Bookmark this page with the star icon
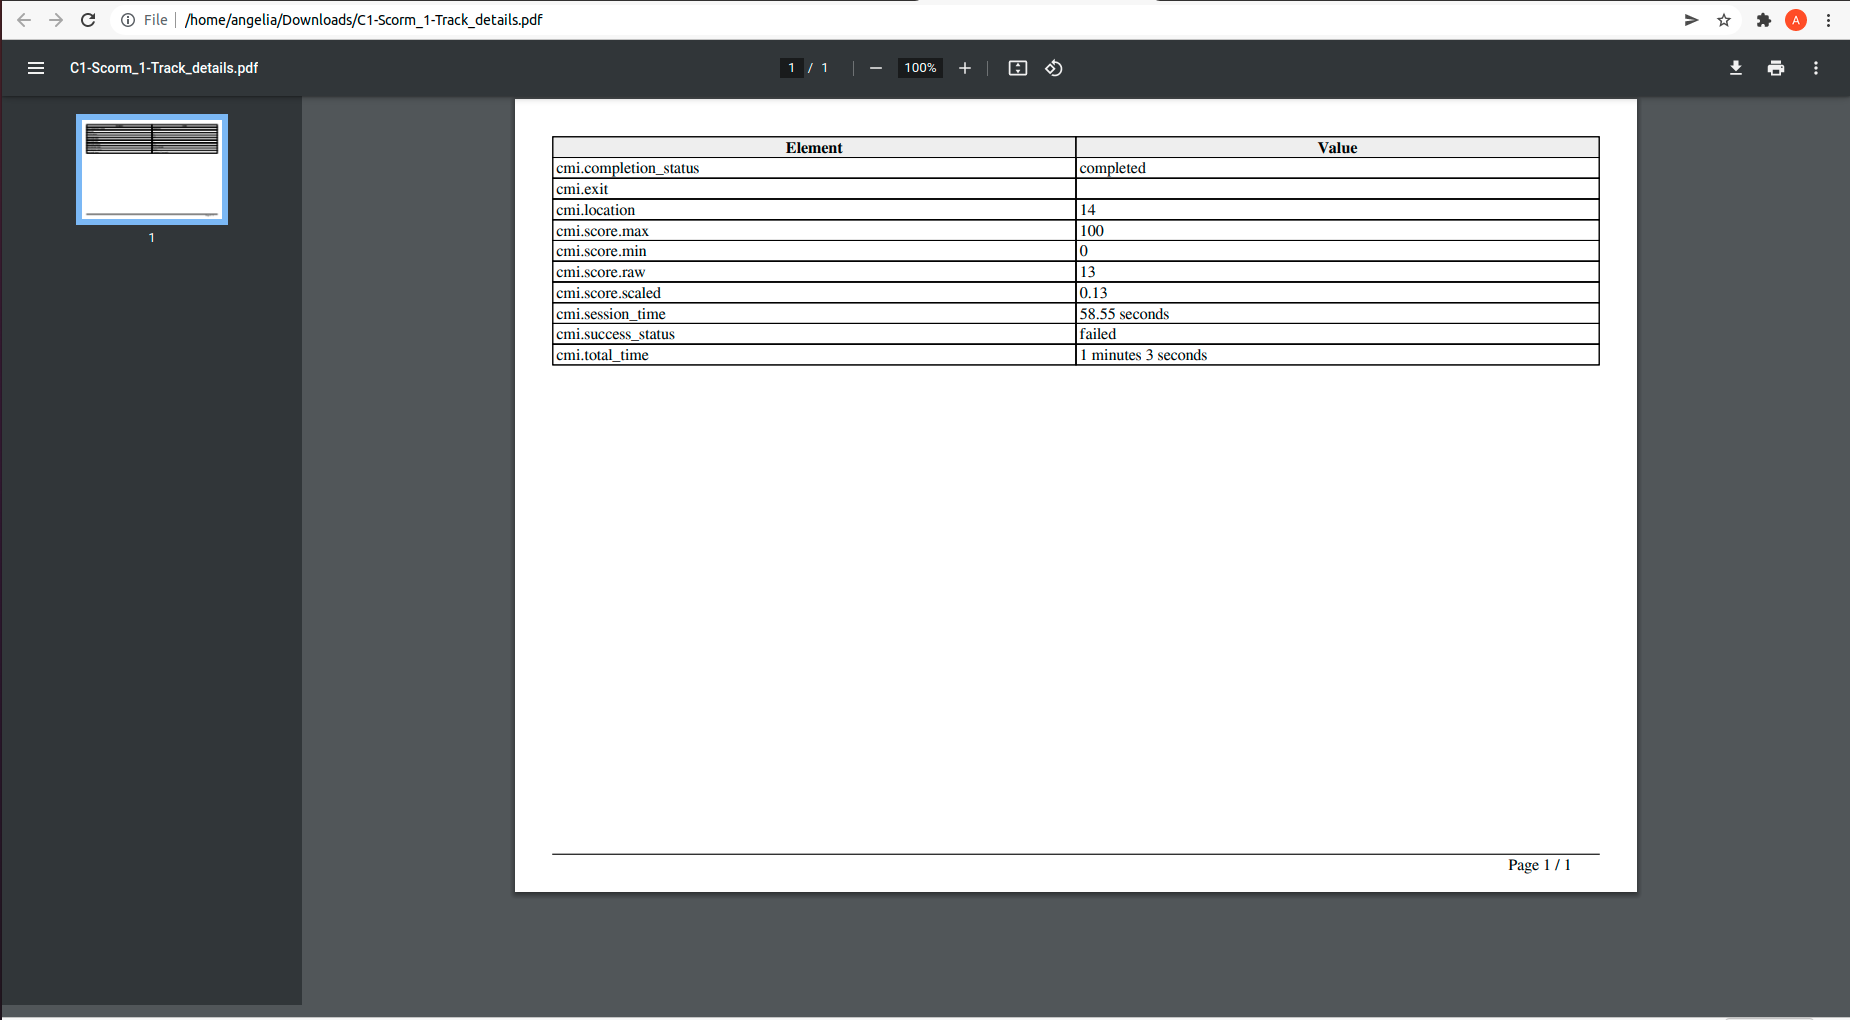 [x=1724, y=20]
